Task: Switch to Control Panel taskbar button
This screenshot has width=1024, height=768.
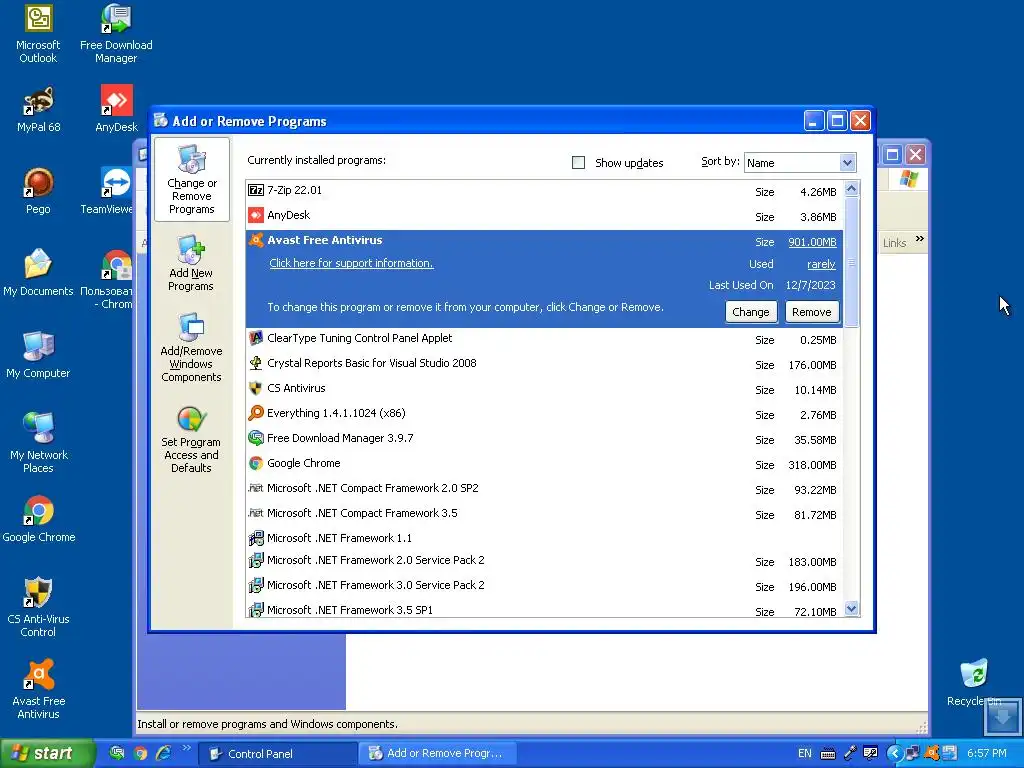Action: click(x=278, y=754)
